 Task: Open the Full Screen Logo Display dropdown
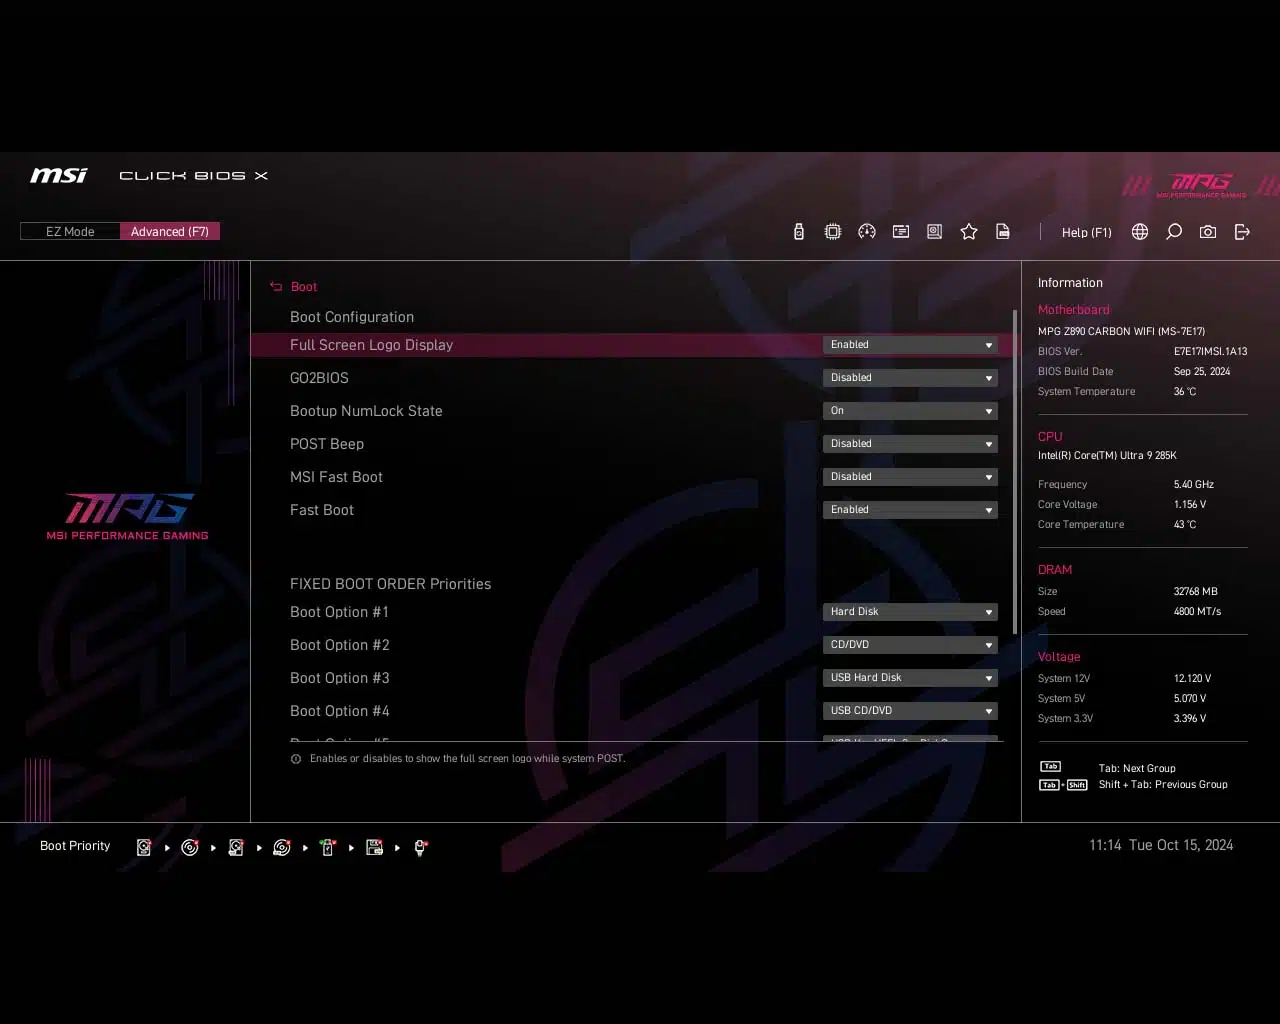[910, 345]
